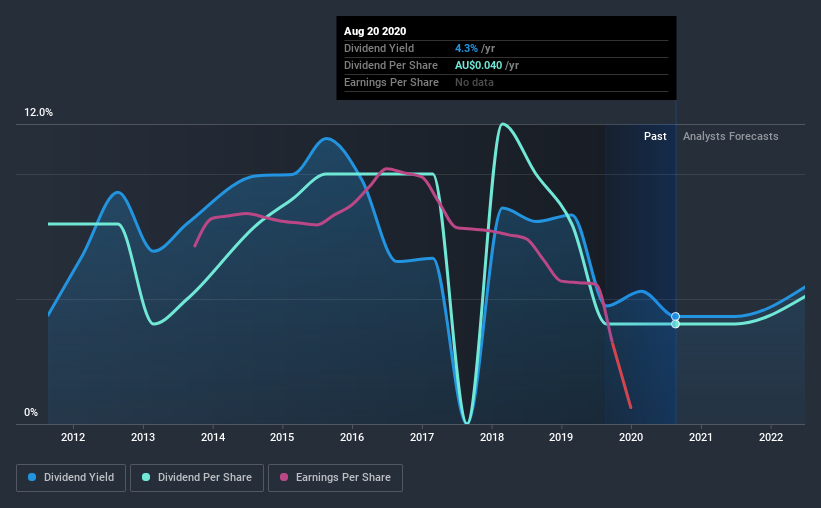Click the 2015 x-axis label

(282, 437)
